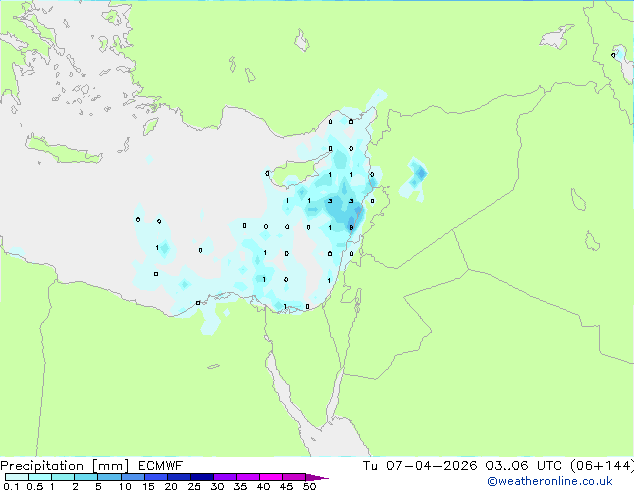Viewport: 634px width, 490px height.
Task: Click the legend label '35'
Action: 240,486
